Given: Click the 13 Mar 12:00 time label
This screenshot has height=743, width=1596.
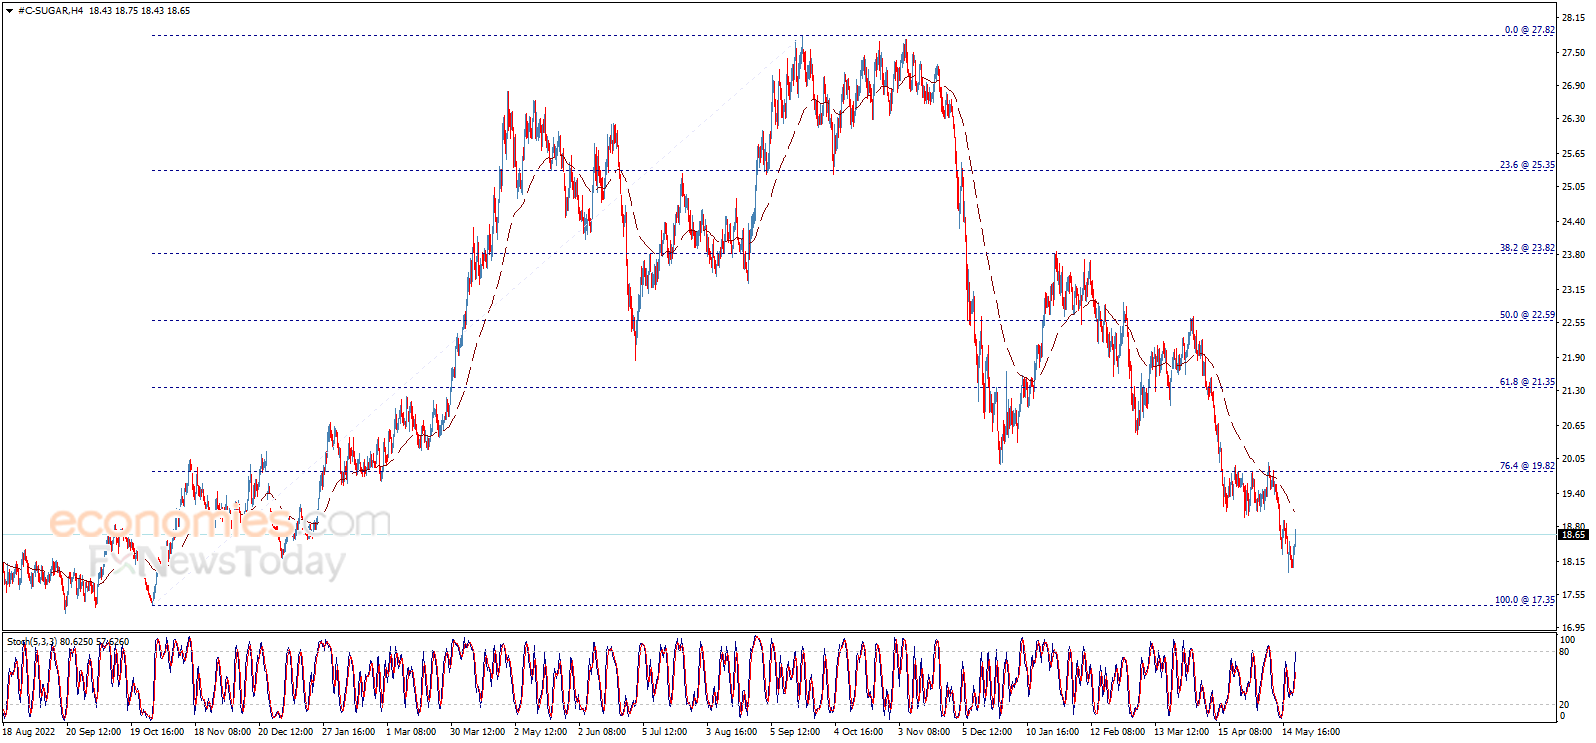Looking at the screenshot, I should (x=1183, y=731).
